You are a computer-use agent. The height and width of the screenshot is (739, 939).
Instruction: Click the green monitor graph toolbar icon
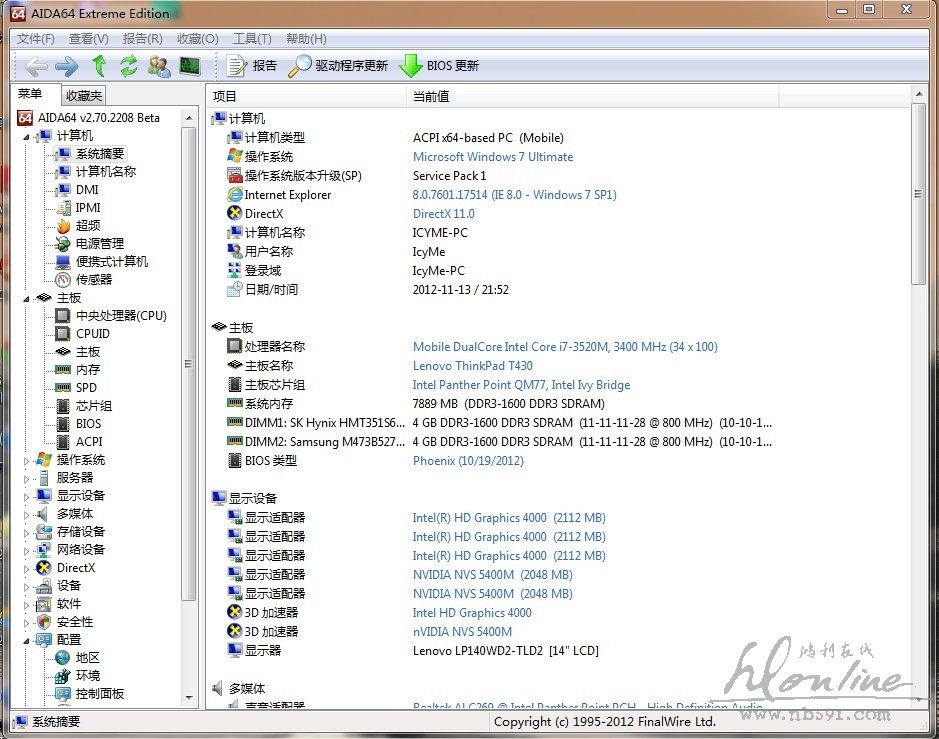tap(189, 66)
